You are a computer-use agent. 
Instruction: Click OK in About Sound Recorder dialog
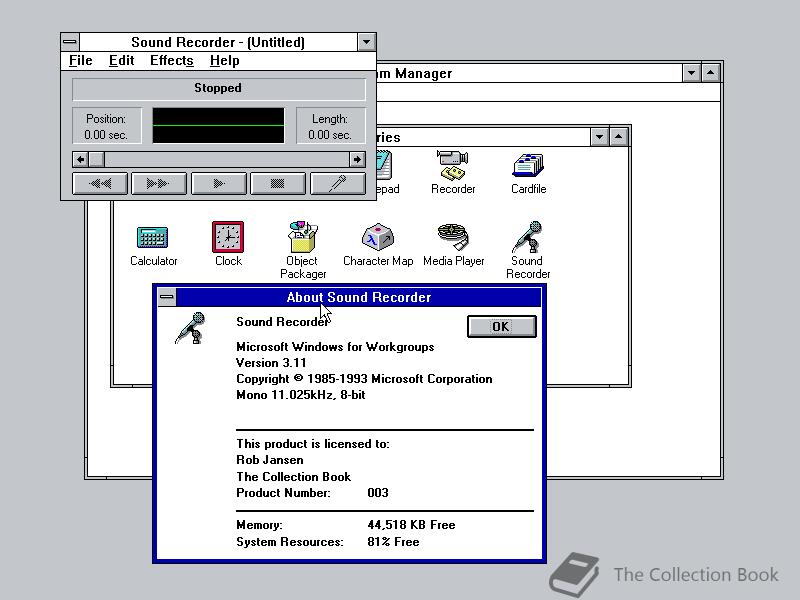502,327
